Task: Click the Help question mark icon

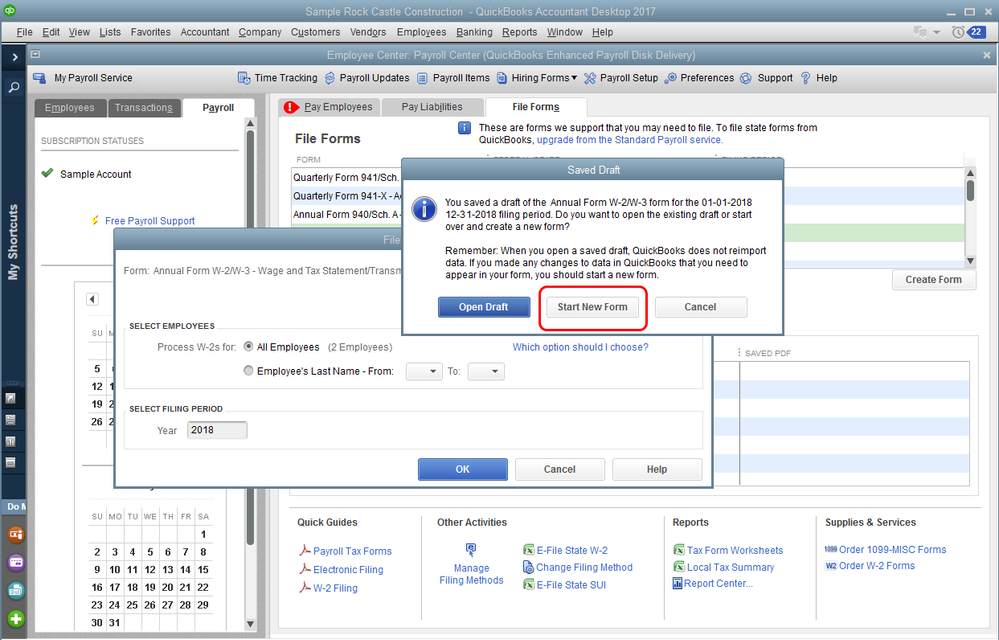Action: (805, 78)
